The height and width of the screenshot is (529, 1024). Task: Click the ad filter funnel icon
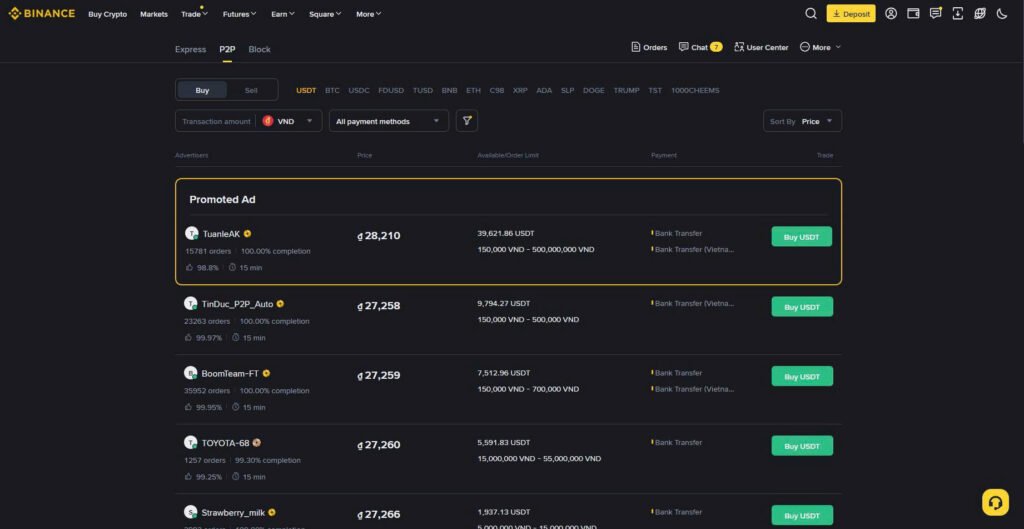tap(466, 121)
